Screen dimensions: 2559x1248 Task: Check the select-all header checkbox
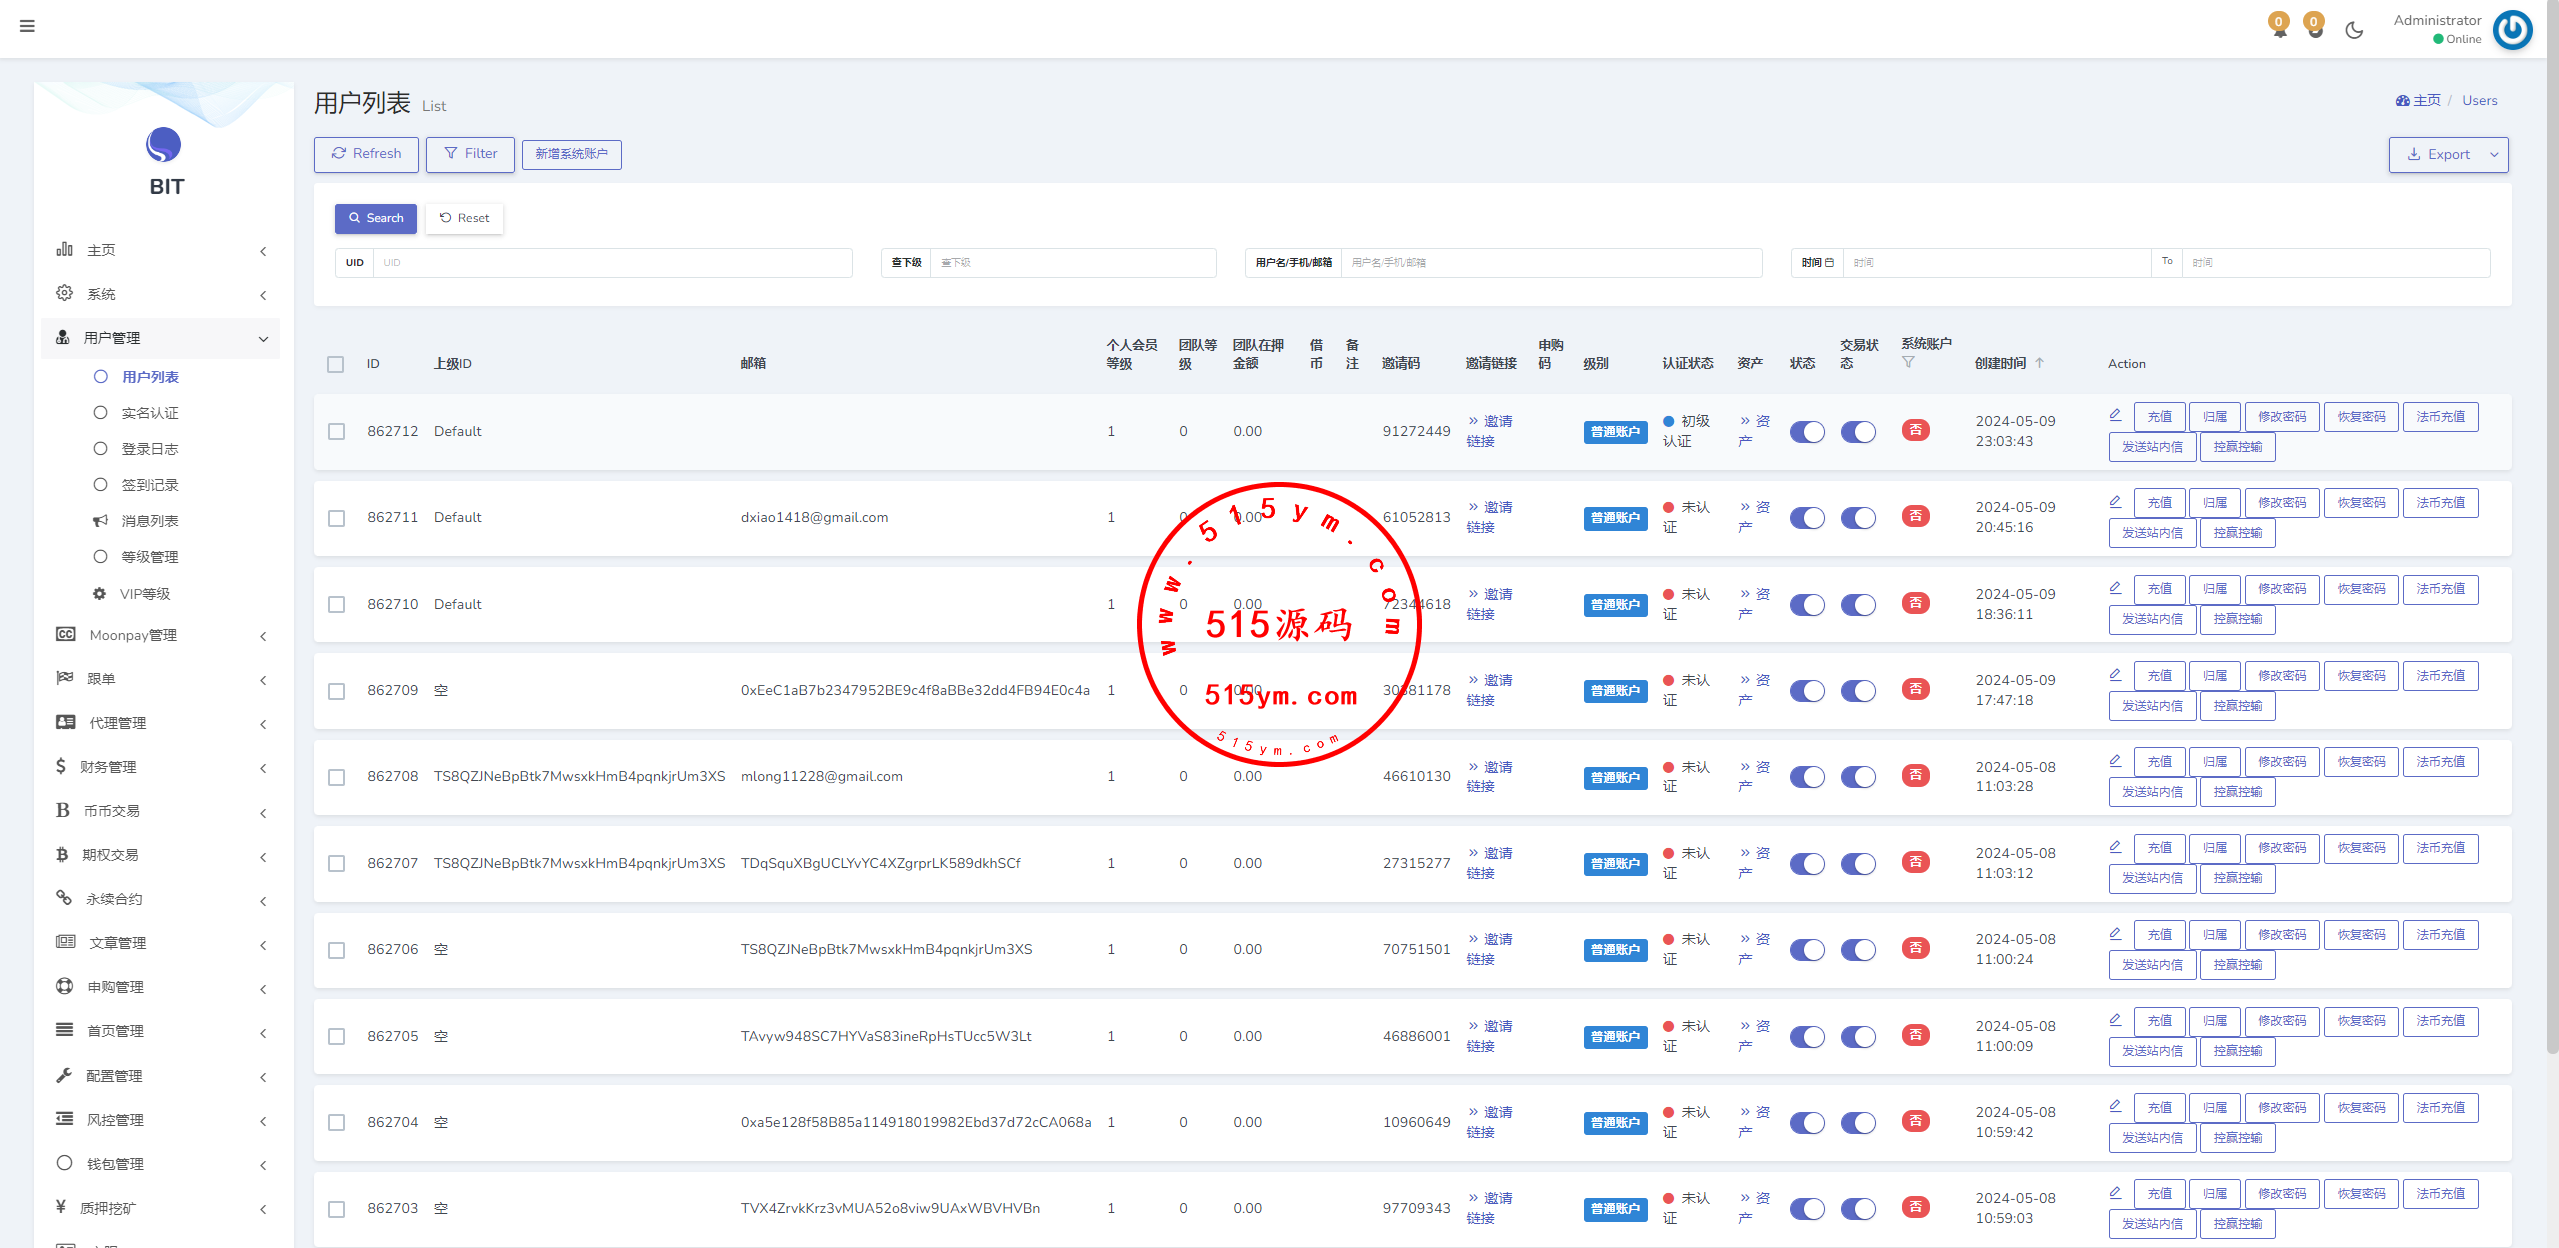[336, 364]
